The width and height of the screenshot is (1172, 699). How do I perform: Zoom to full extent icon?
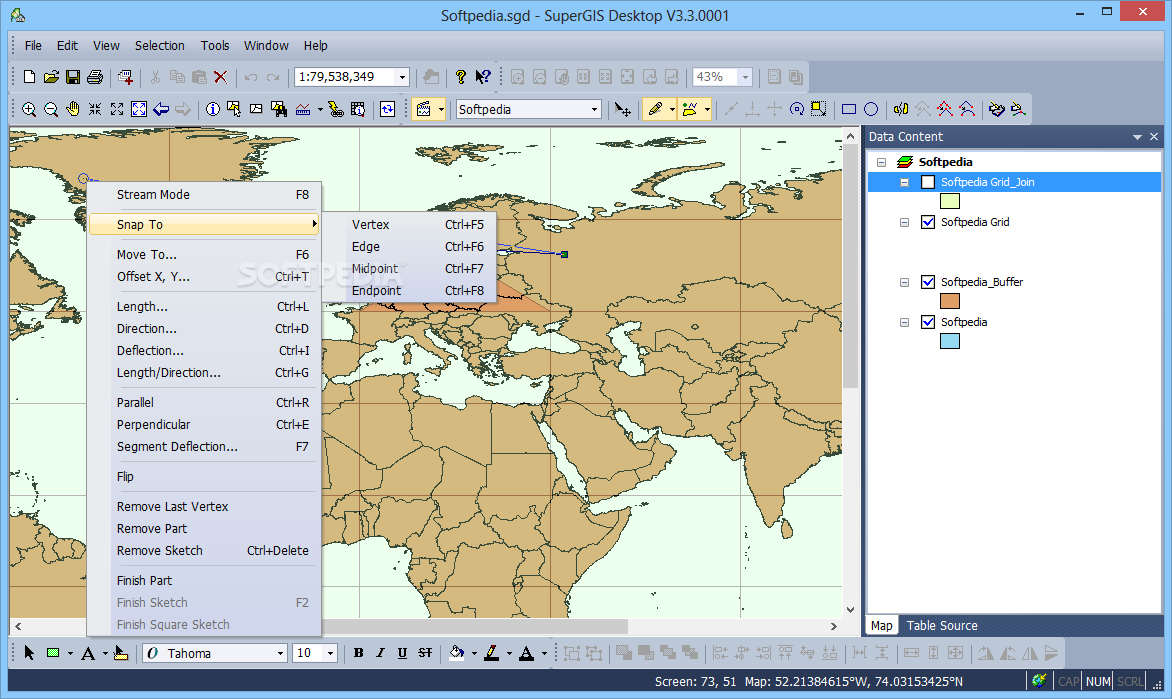point(139,109)
